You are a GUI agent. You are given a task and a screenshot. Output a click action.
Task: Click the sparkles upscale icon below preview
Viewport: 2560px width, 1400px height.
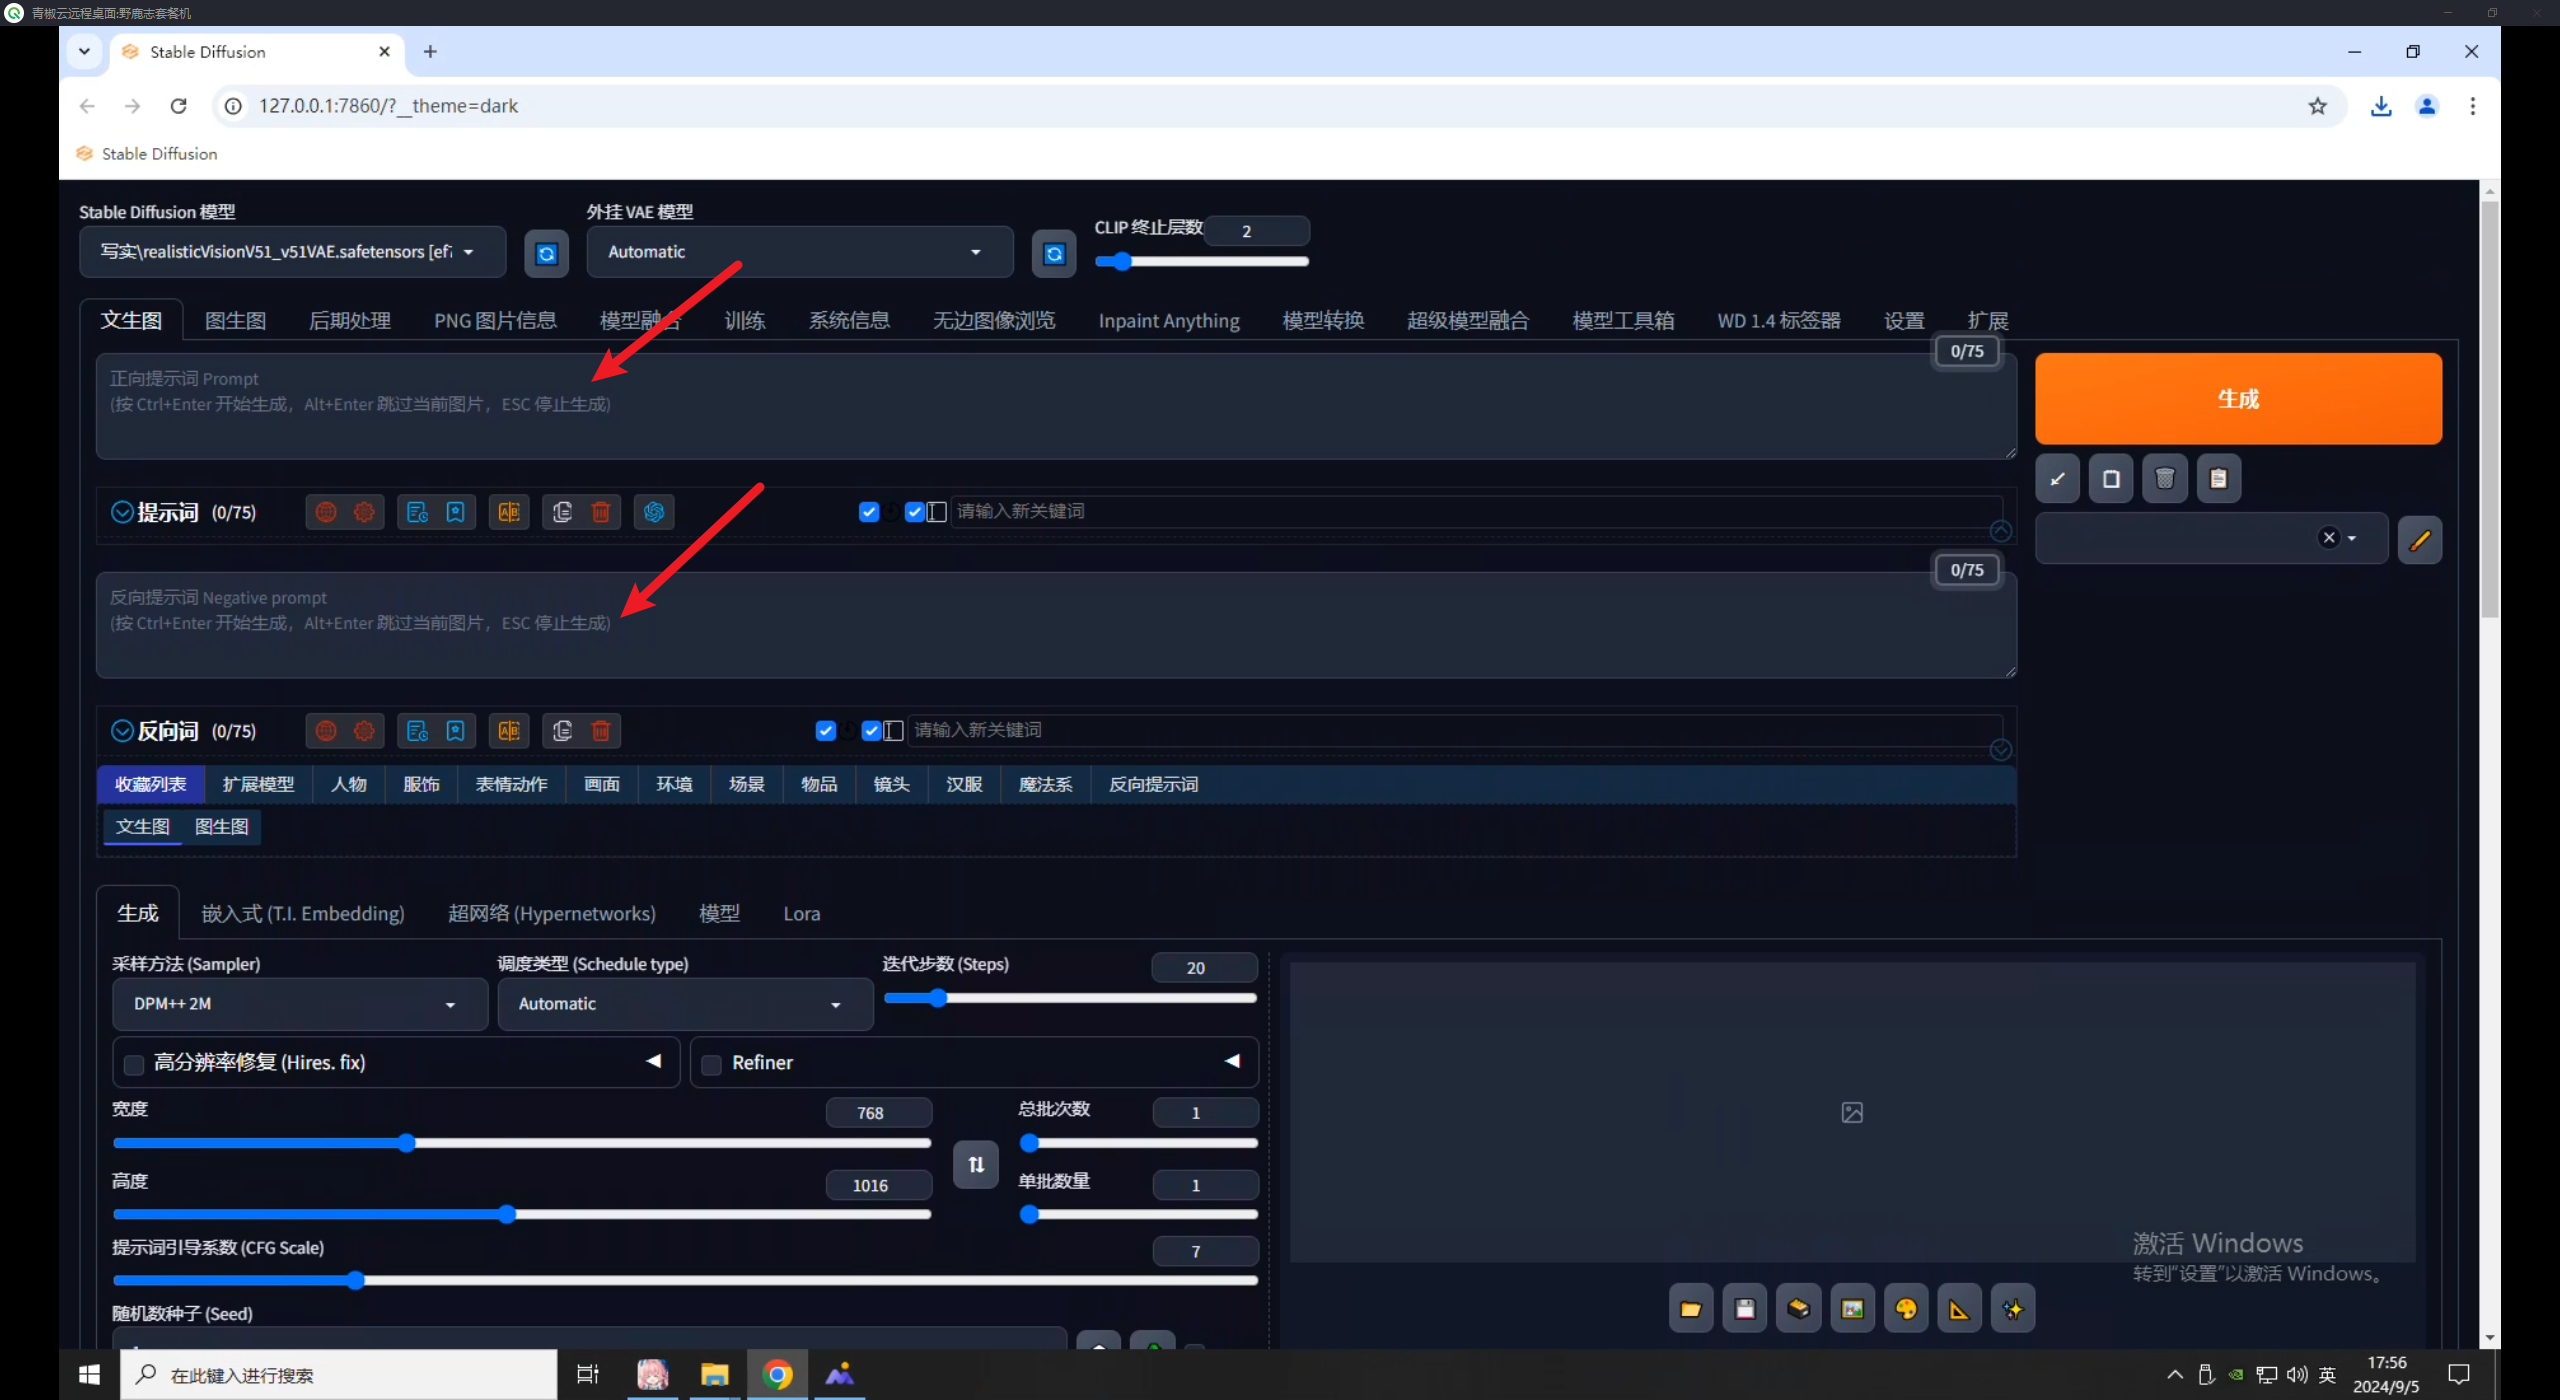pos(2013,1309)
